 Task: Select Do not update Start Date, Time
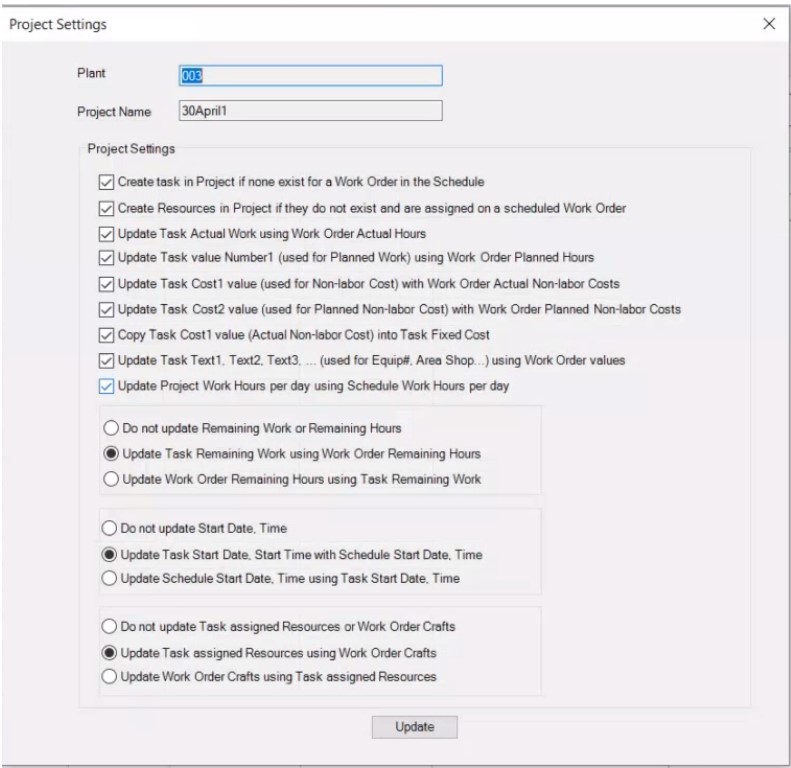point(109,529)
